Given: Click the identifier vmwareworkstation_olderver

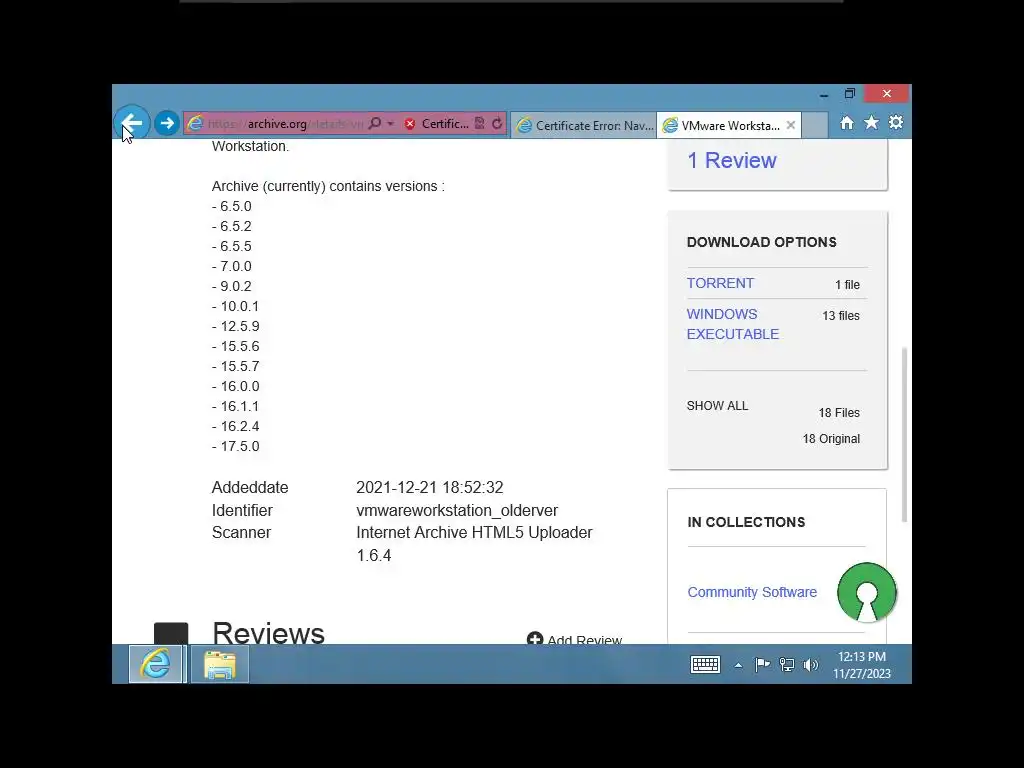Looking at the screenshot, I should click(x=457, y=510).
